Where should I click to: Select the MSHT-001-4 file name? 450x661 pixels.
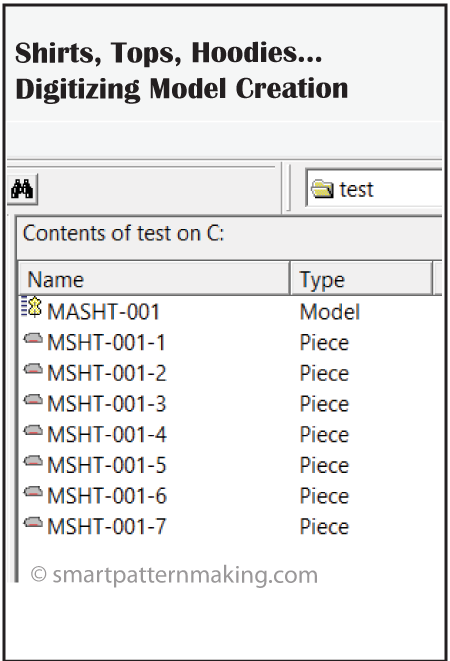(x=107, y=434)
